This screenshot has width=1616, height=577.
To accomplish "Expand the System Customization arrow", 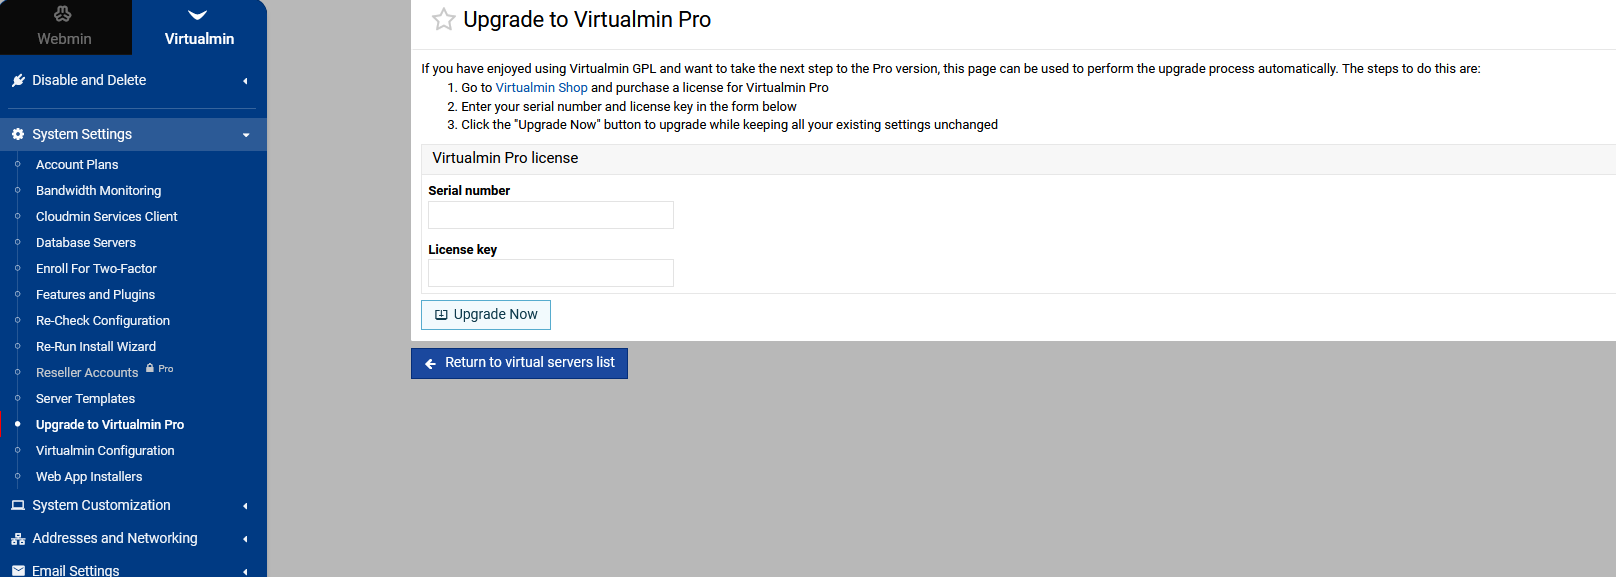I will click(245, 506).
